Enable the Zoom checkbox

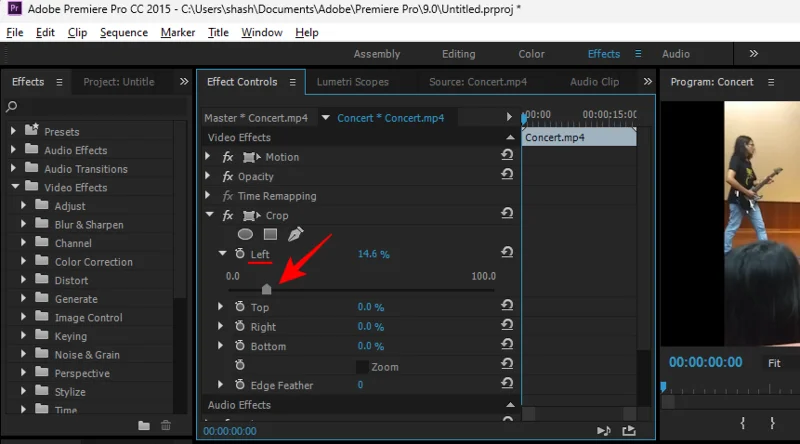[362, 367]
